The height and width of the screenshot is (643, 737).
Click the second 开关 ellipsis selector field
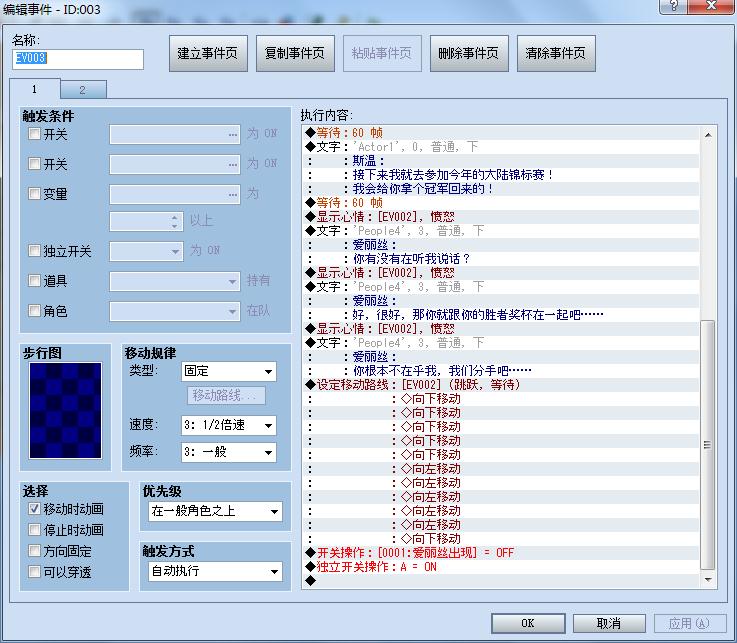click(175, 165)
